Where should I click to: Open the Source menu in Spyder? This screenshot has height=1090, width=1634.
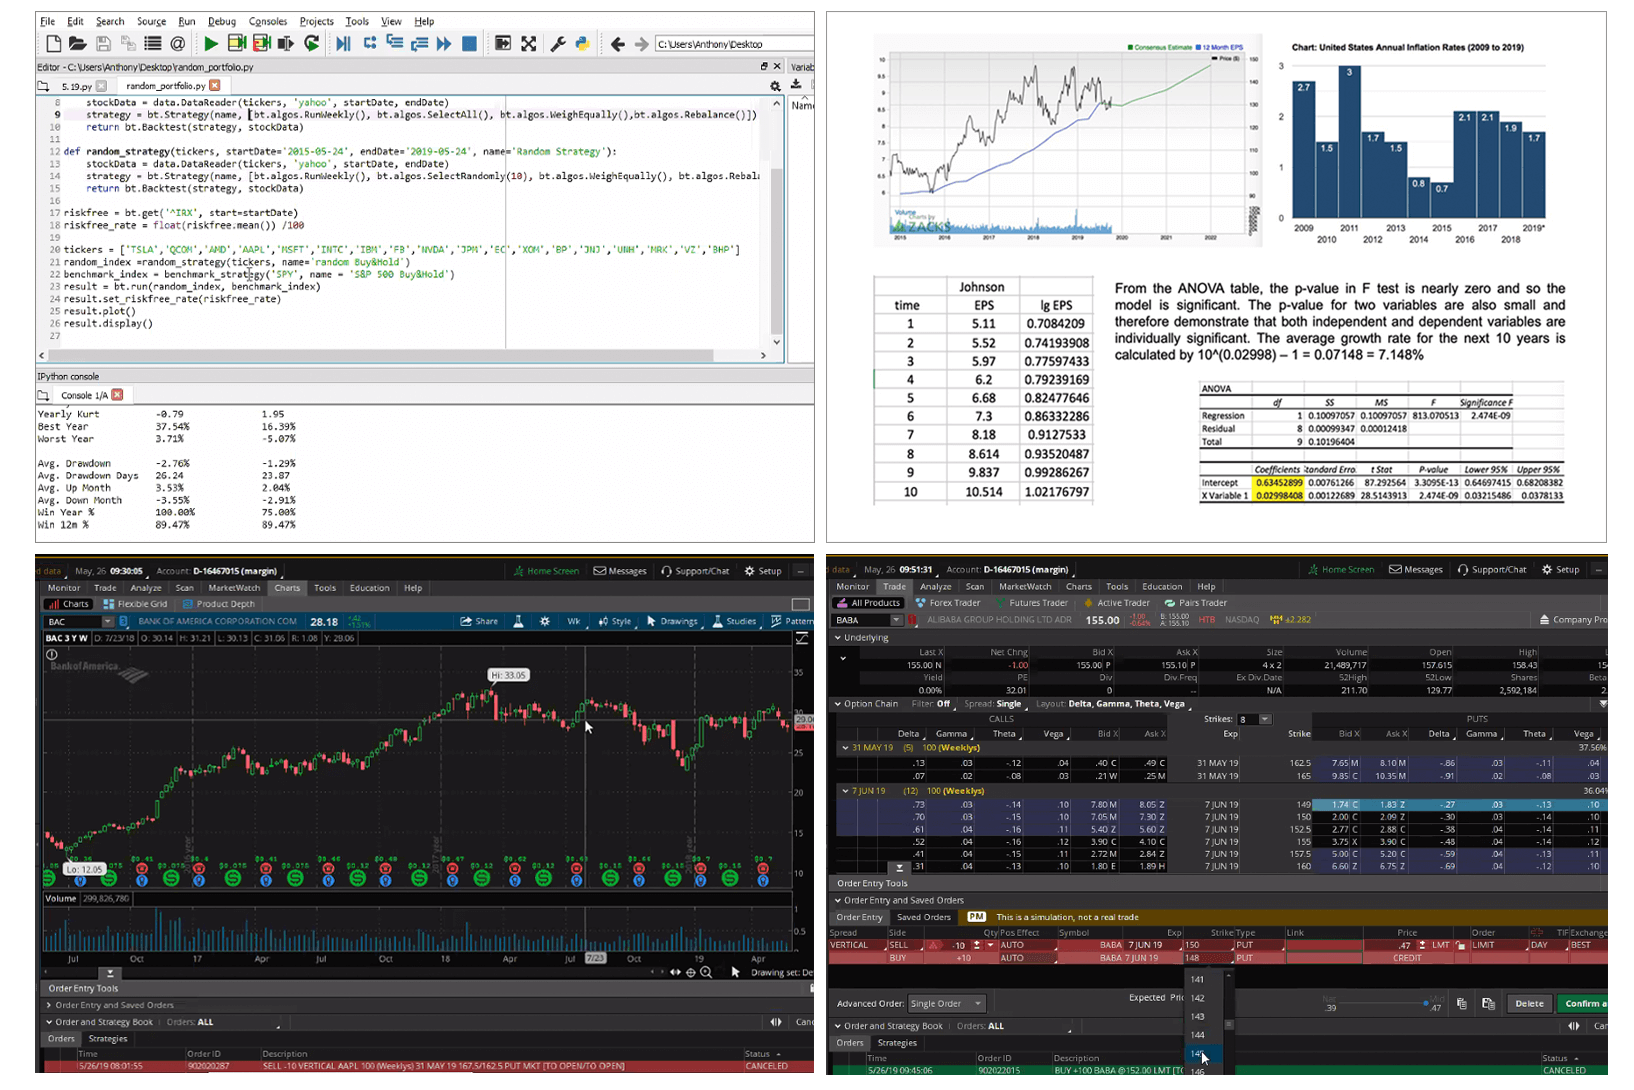[x=151, y=21]
